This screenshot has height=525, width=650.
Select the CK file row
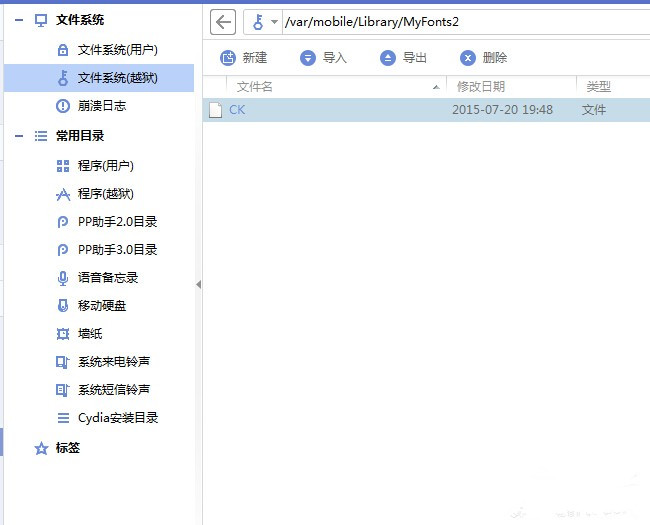427,110
